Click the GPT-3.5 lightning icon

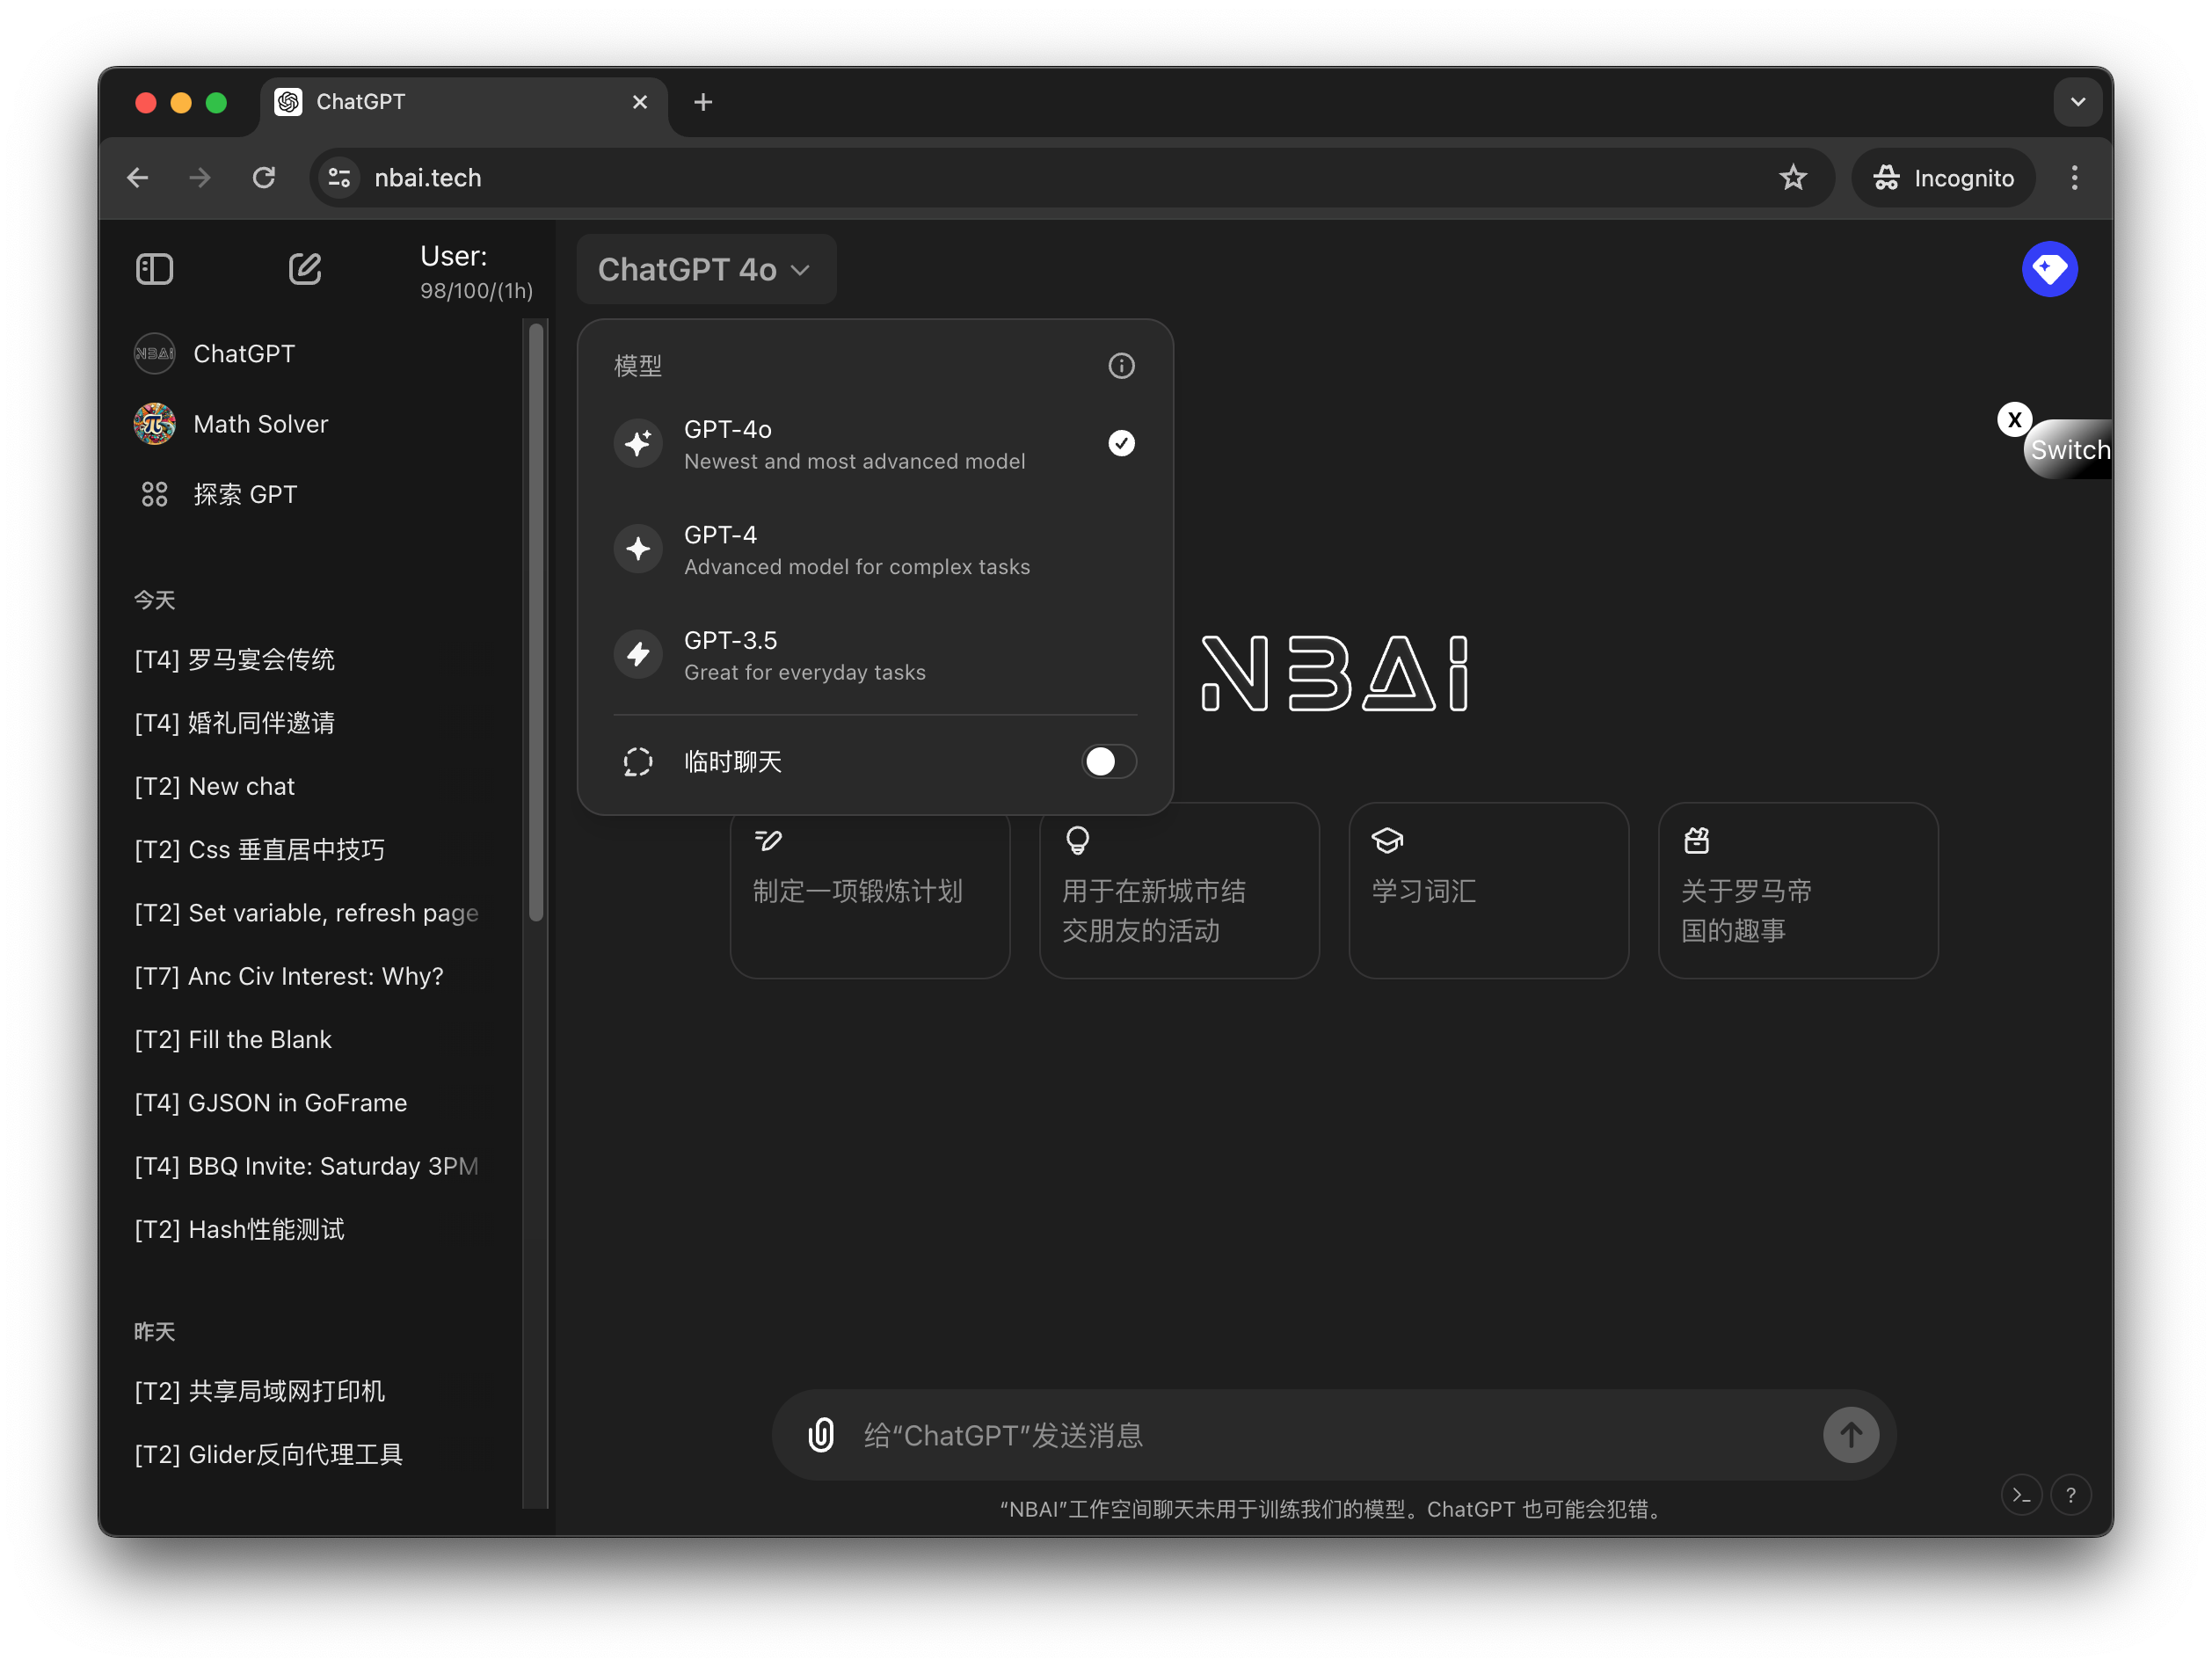click(x=638, y=655)
